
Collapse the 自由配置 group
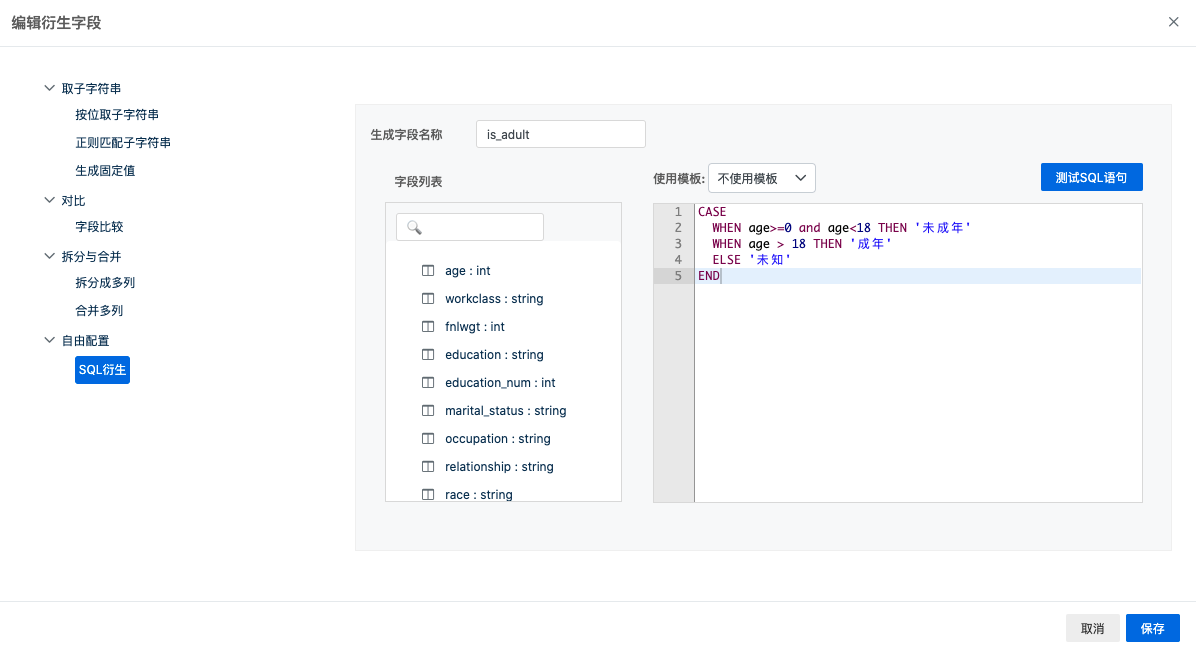tap(50, 340)
